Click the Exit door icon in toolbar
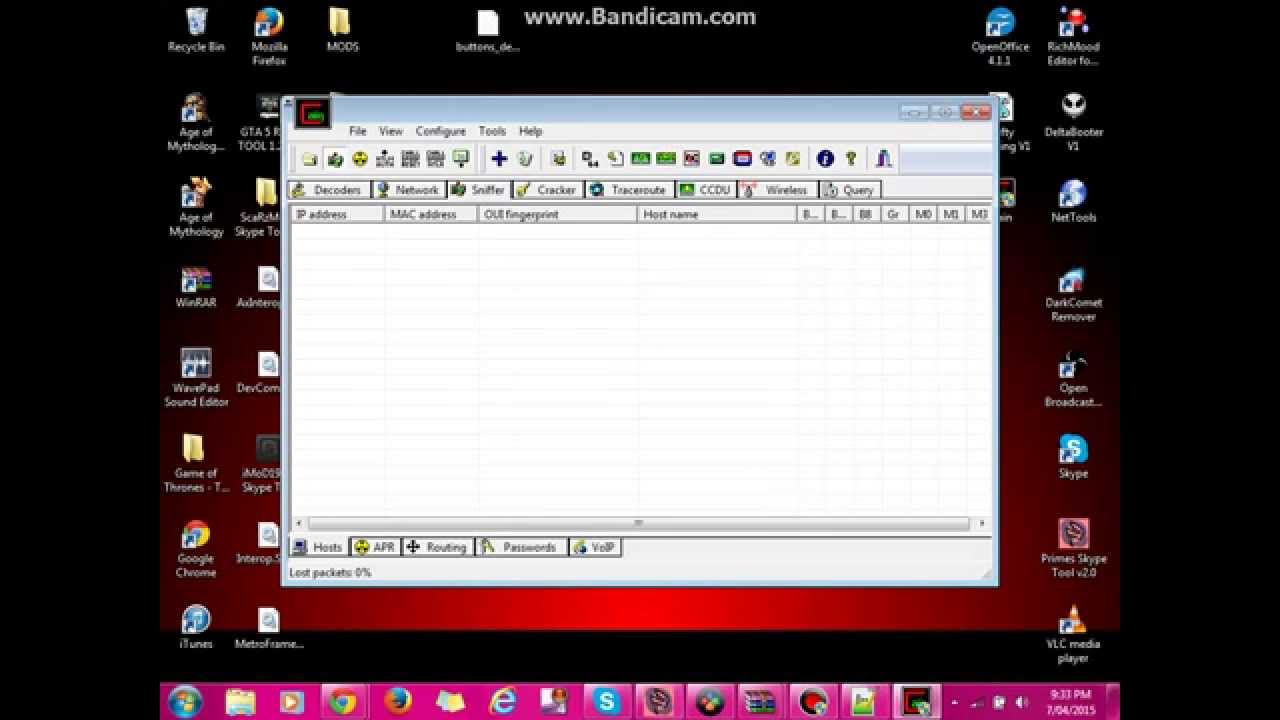Screen dimensions: 1280x720 pos(883,158)
